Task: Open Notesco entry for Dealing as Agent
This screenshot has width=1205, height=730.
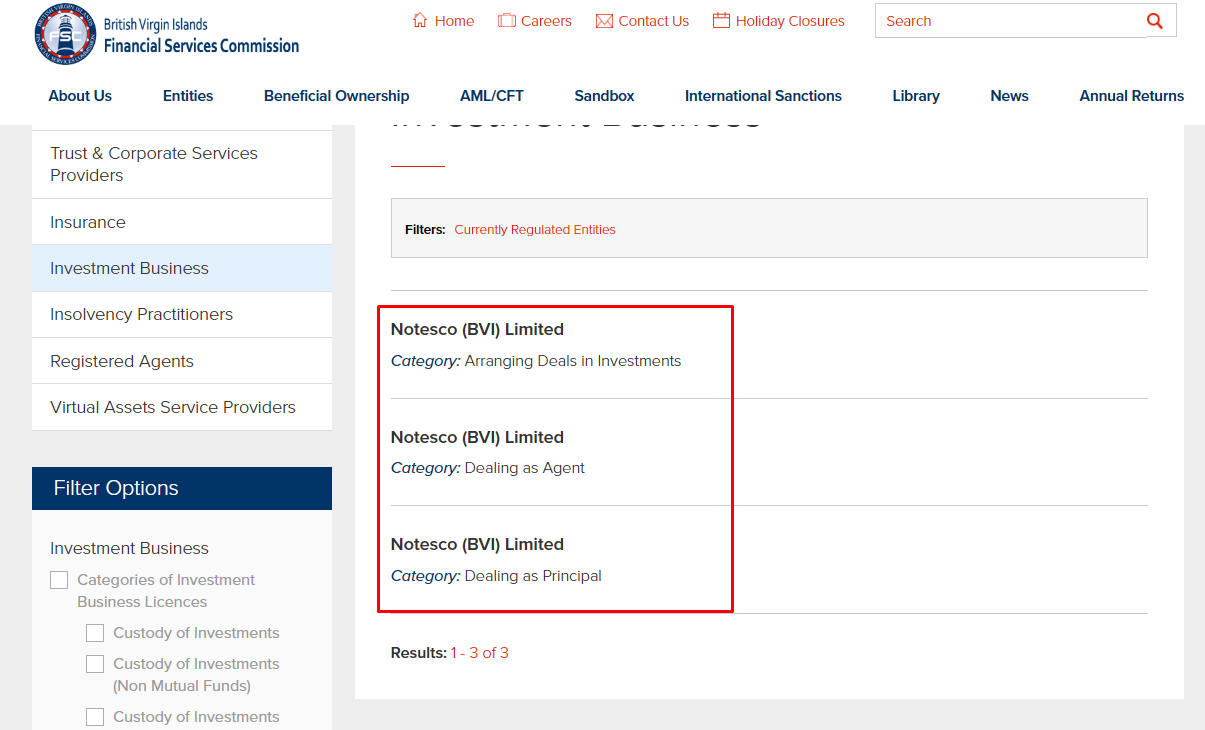Action: pos(477,437)
